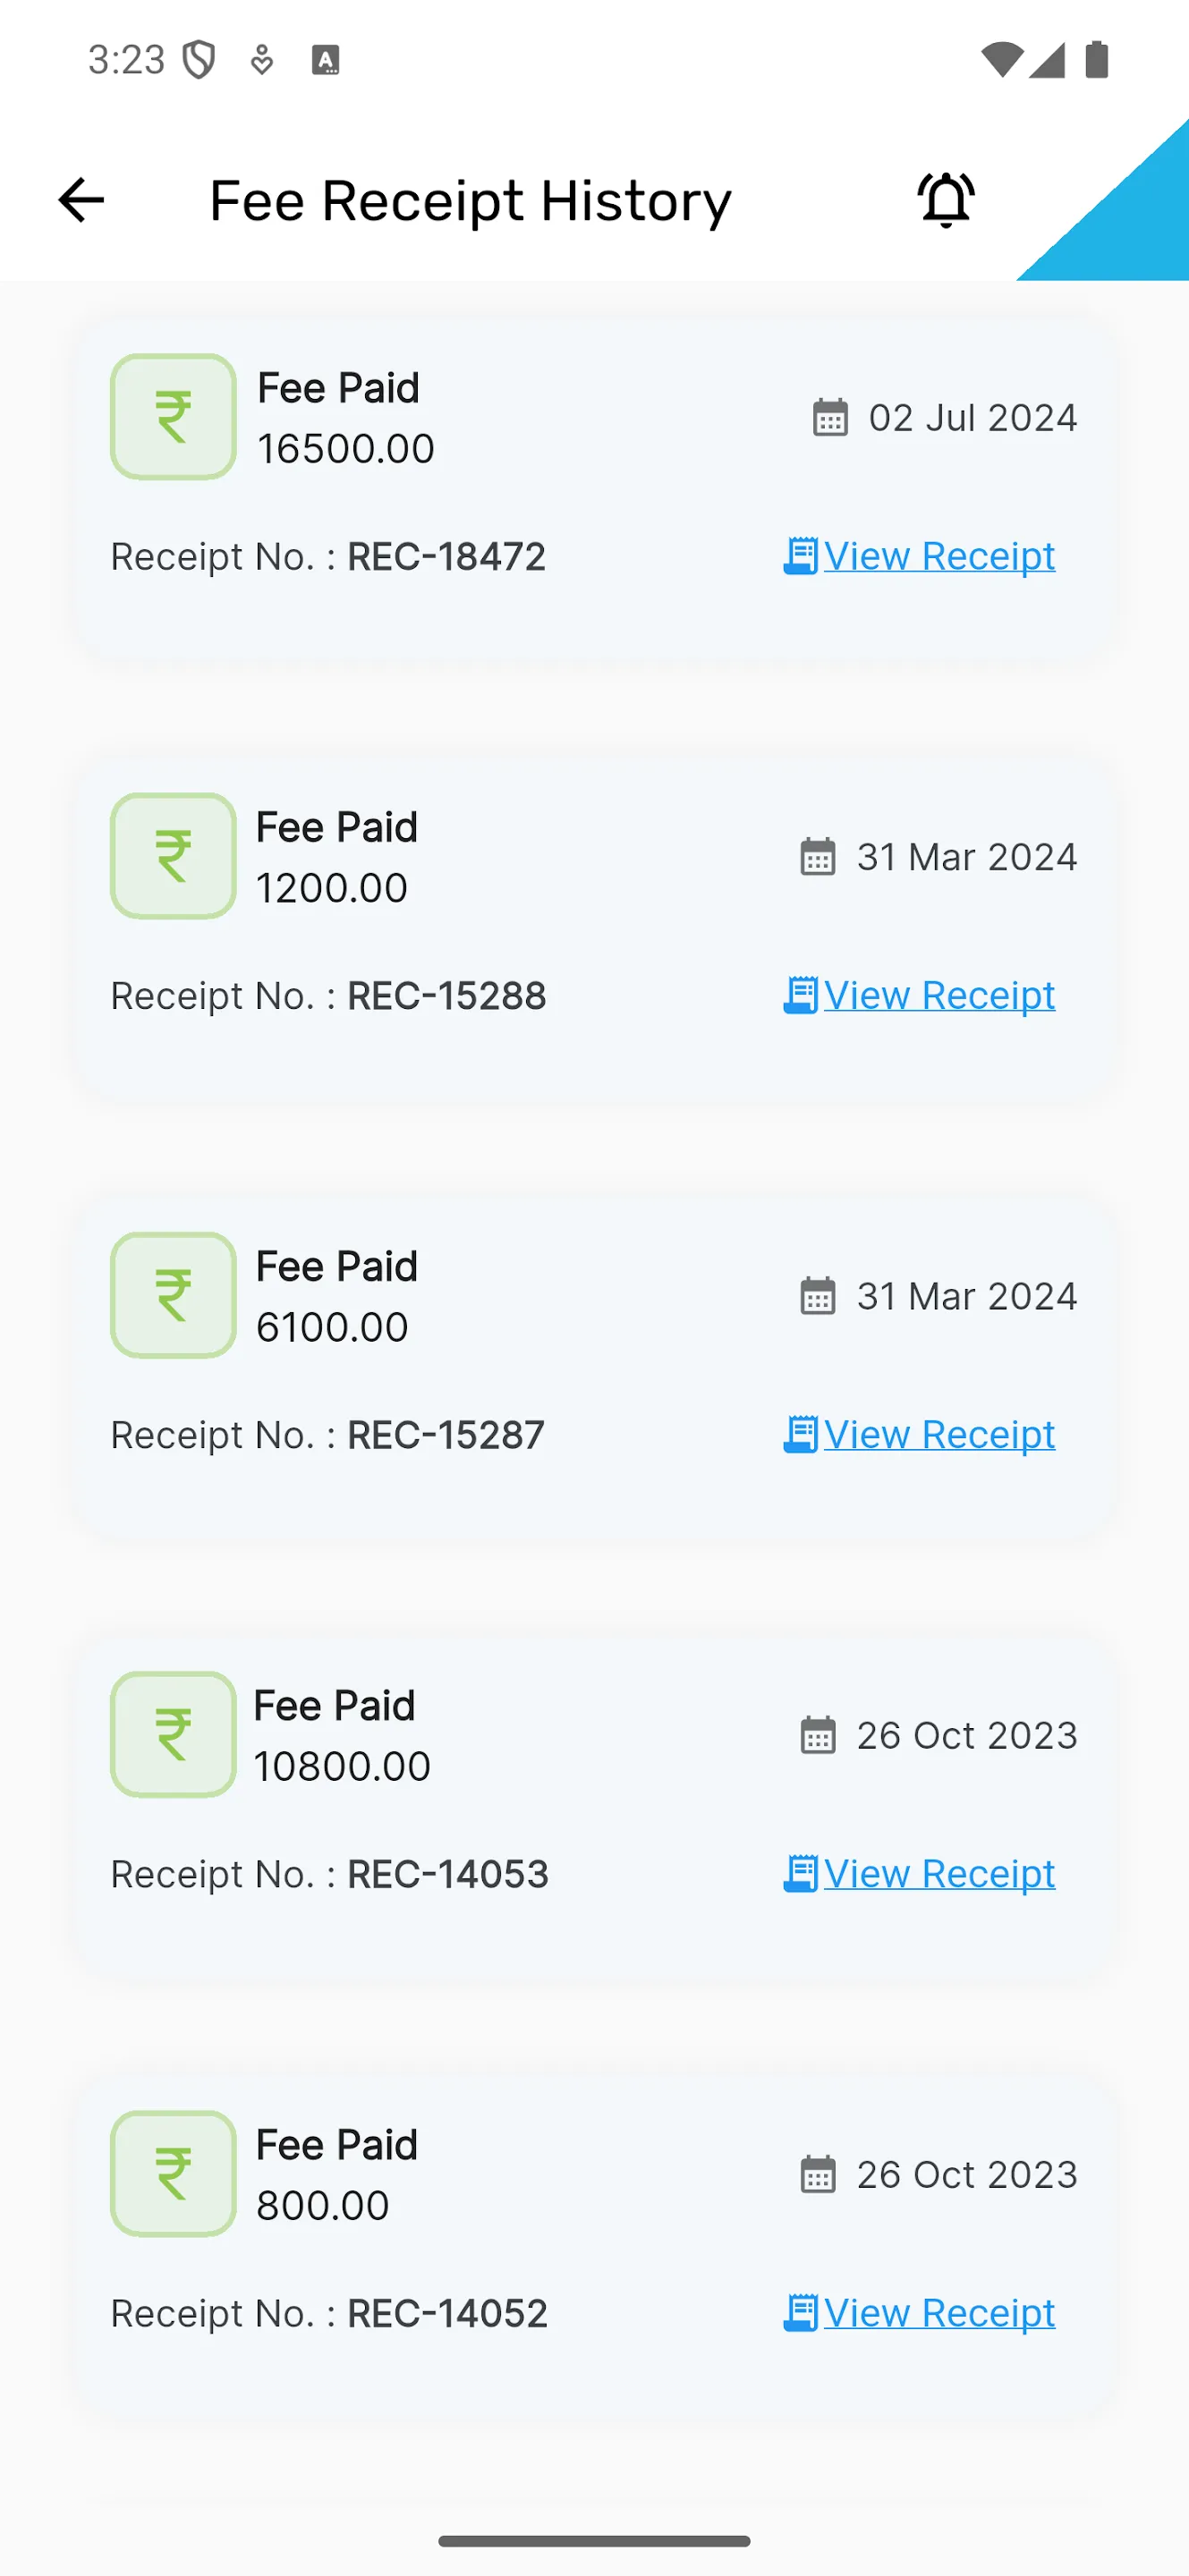This screenshot has width=1189, height=2576.
Task: Click the calendar icon beside 02 Jul 2024
Action: pyautogui.click(x=830, y=417)
